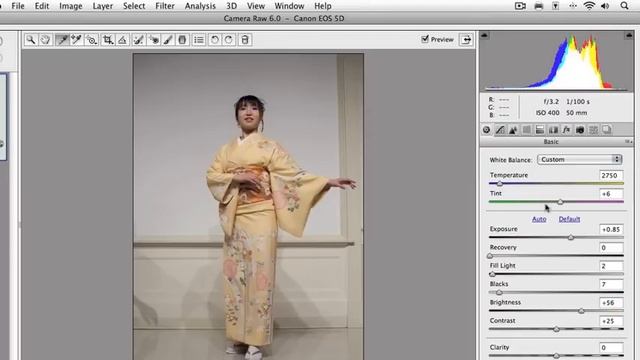Toggle highlight clipping warning on histogram
640x360 pixels.
[628, 36]
